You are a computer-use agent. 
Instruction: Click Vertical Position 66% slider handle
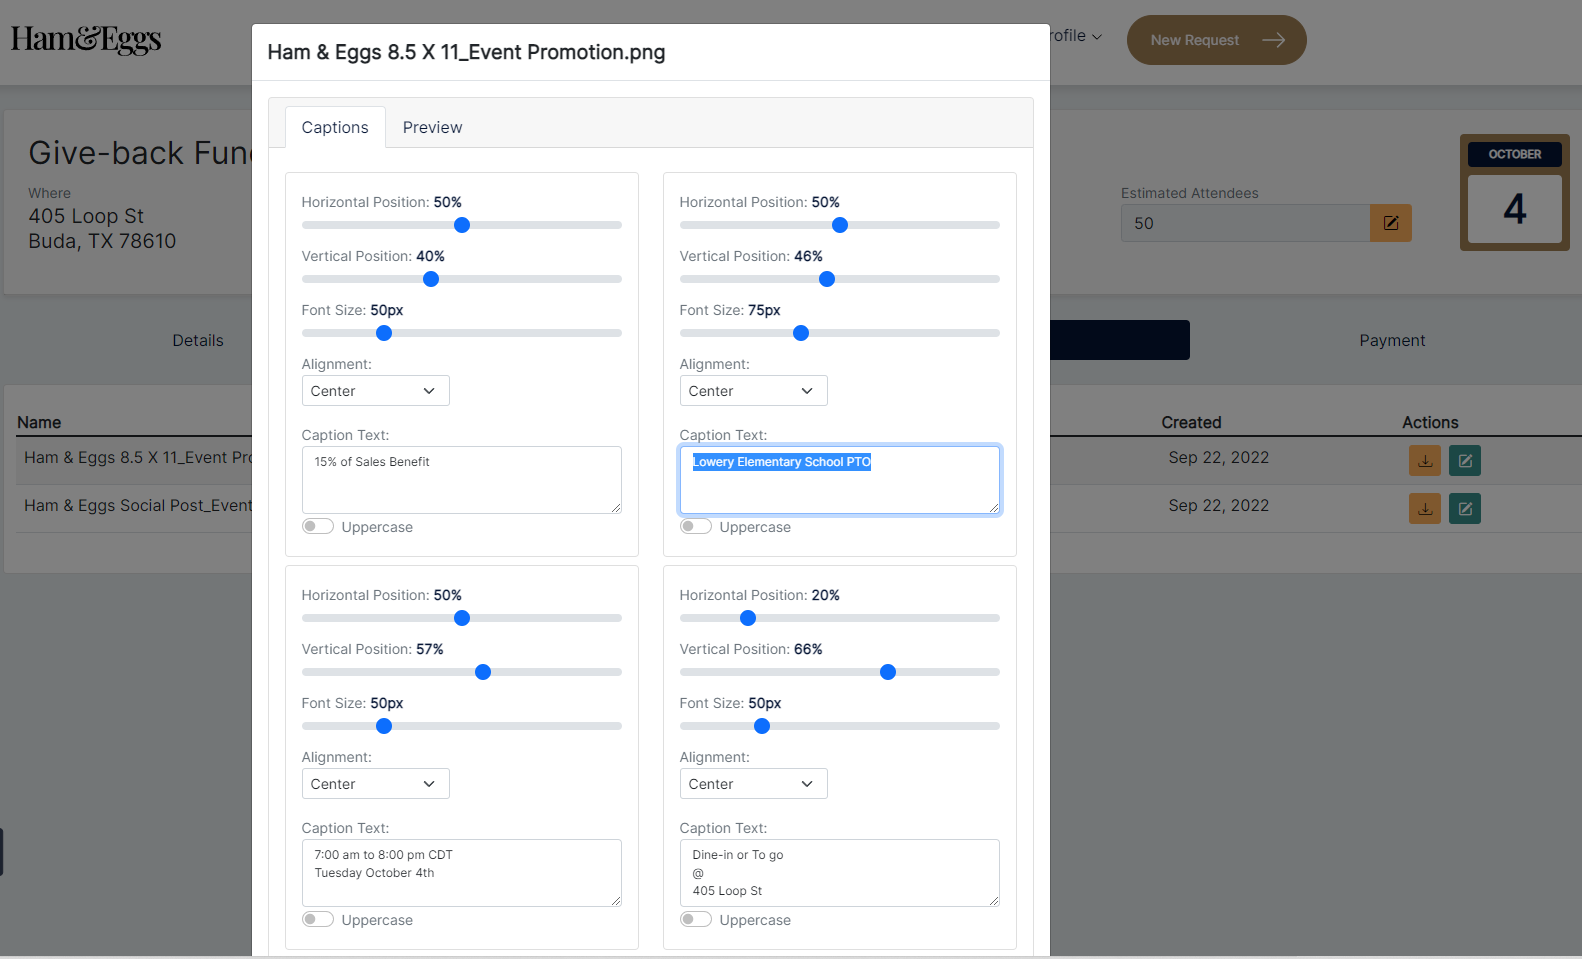888,672
